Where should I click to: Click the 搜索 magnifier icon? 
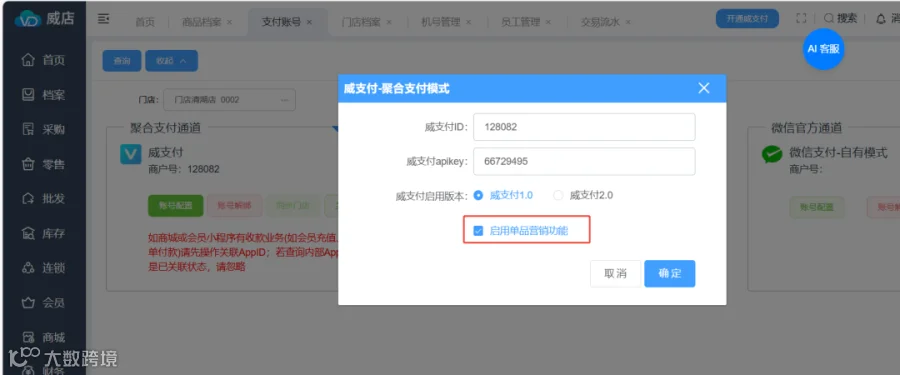829,18
